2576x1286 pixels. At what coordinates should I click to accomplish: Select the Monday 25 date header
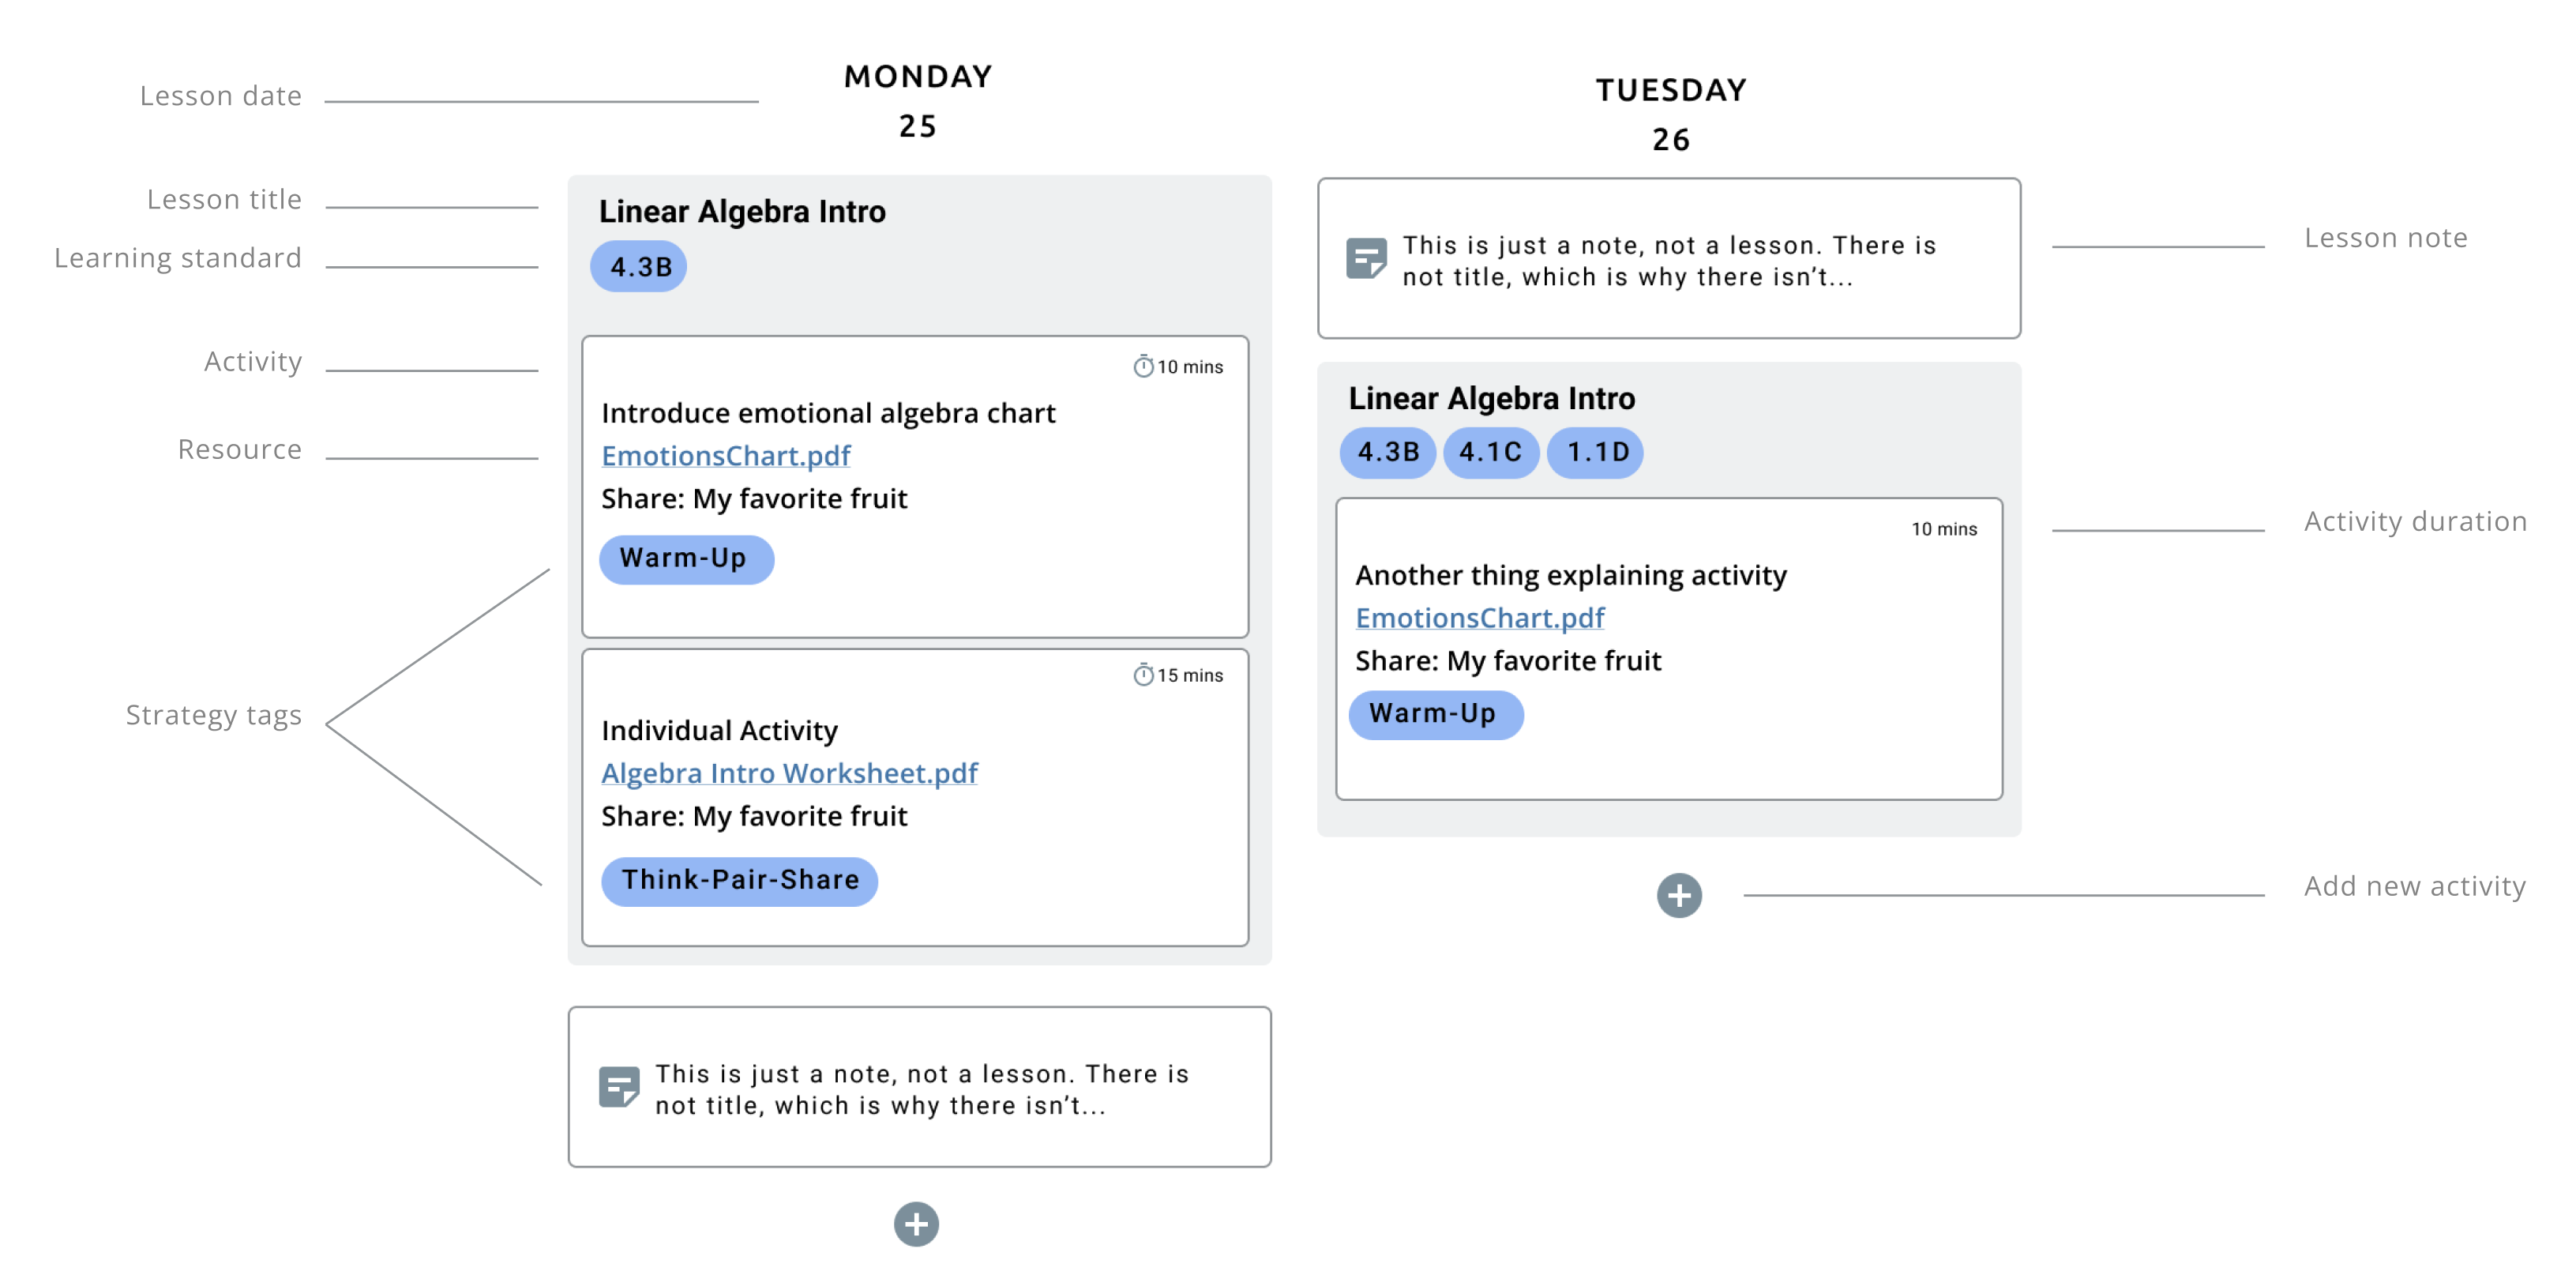click(x=918, y=101)
